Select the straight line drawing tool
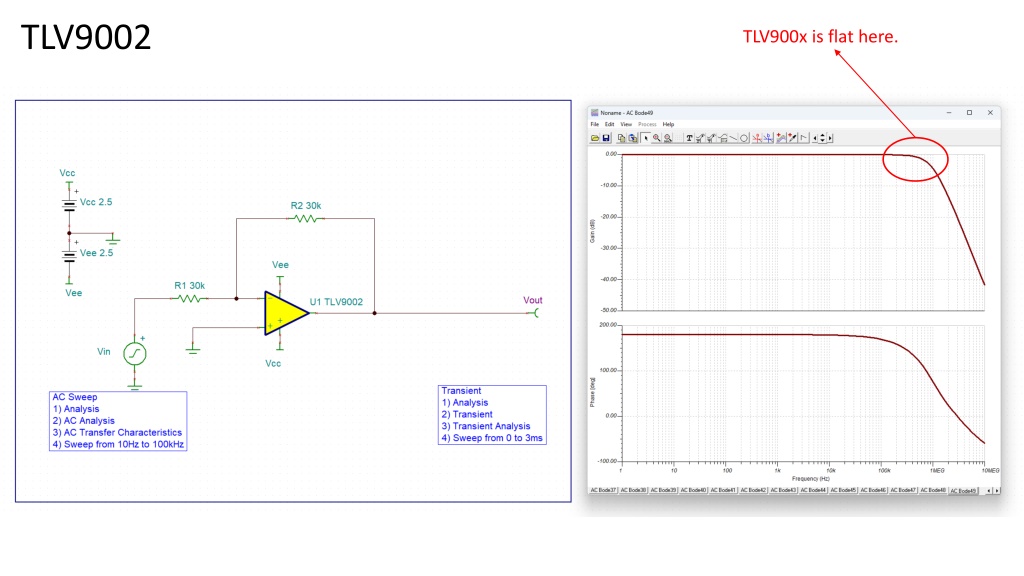The image size is (1024, 576). 733,138
